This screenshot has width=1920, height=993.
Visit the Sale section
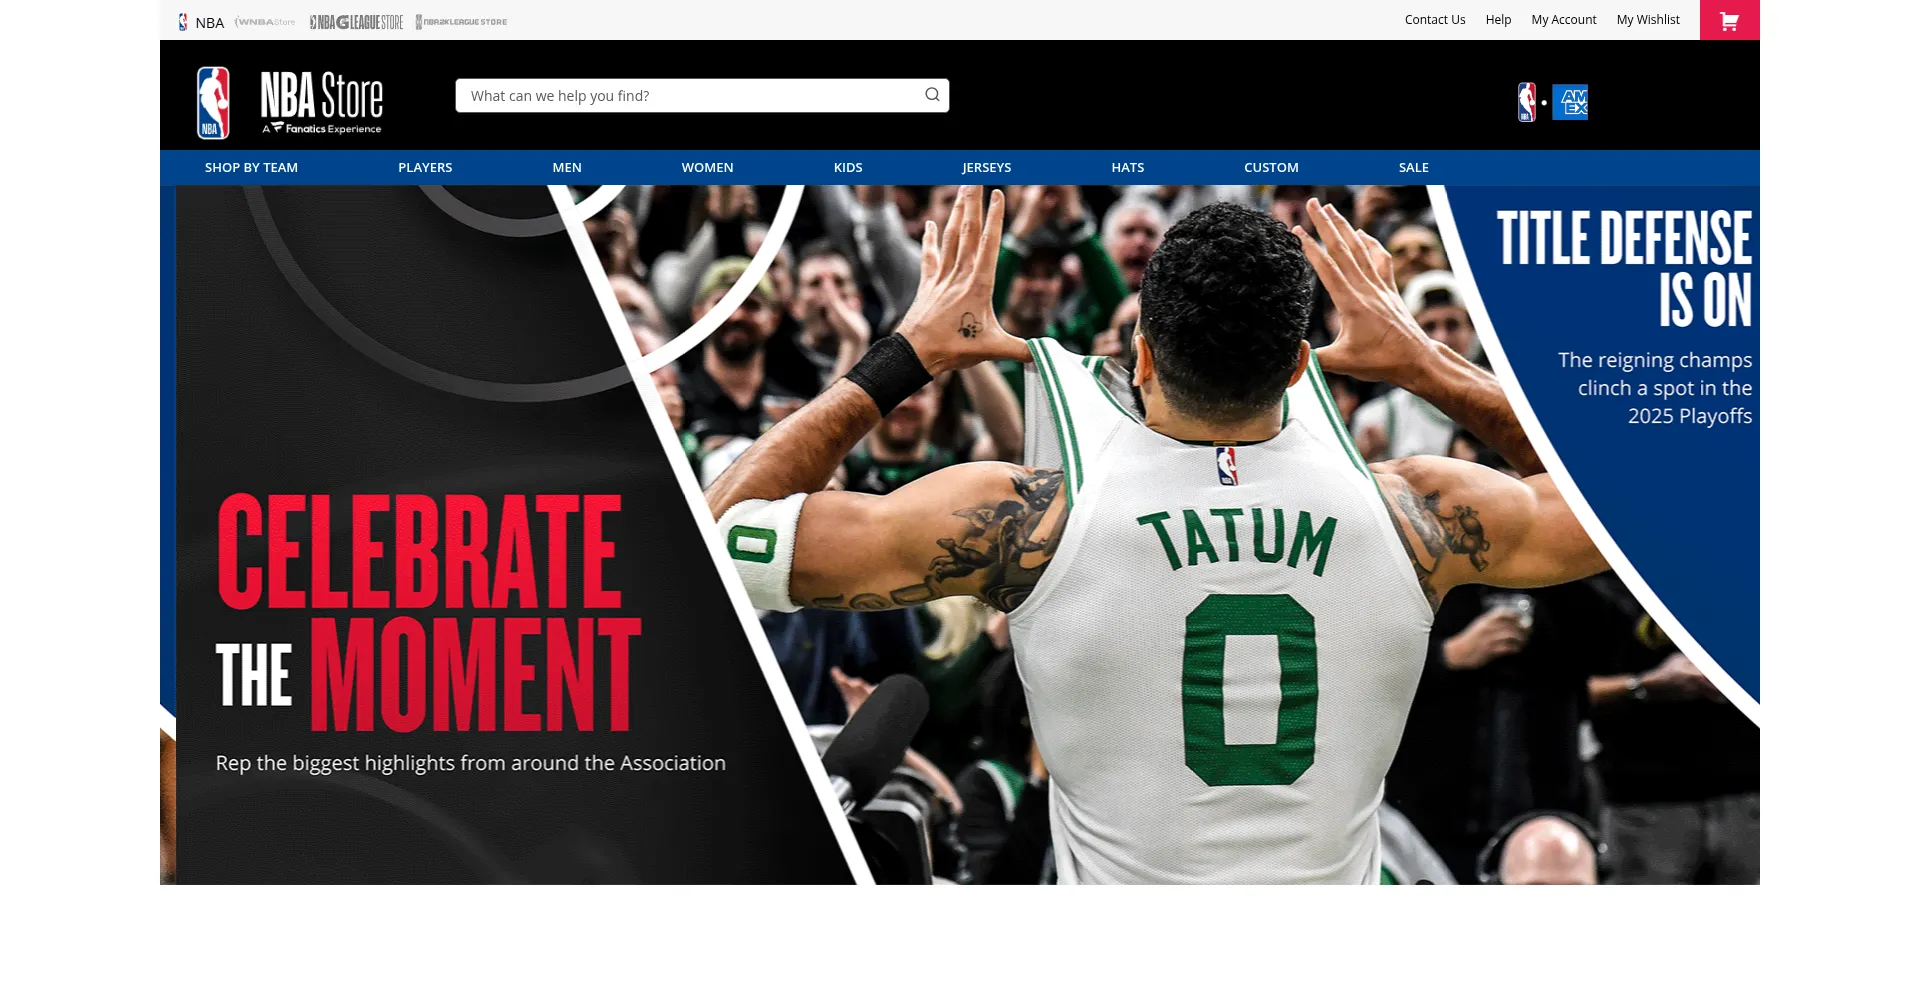point(1413,168)
